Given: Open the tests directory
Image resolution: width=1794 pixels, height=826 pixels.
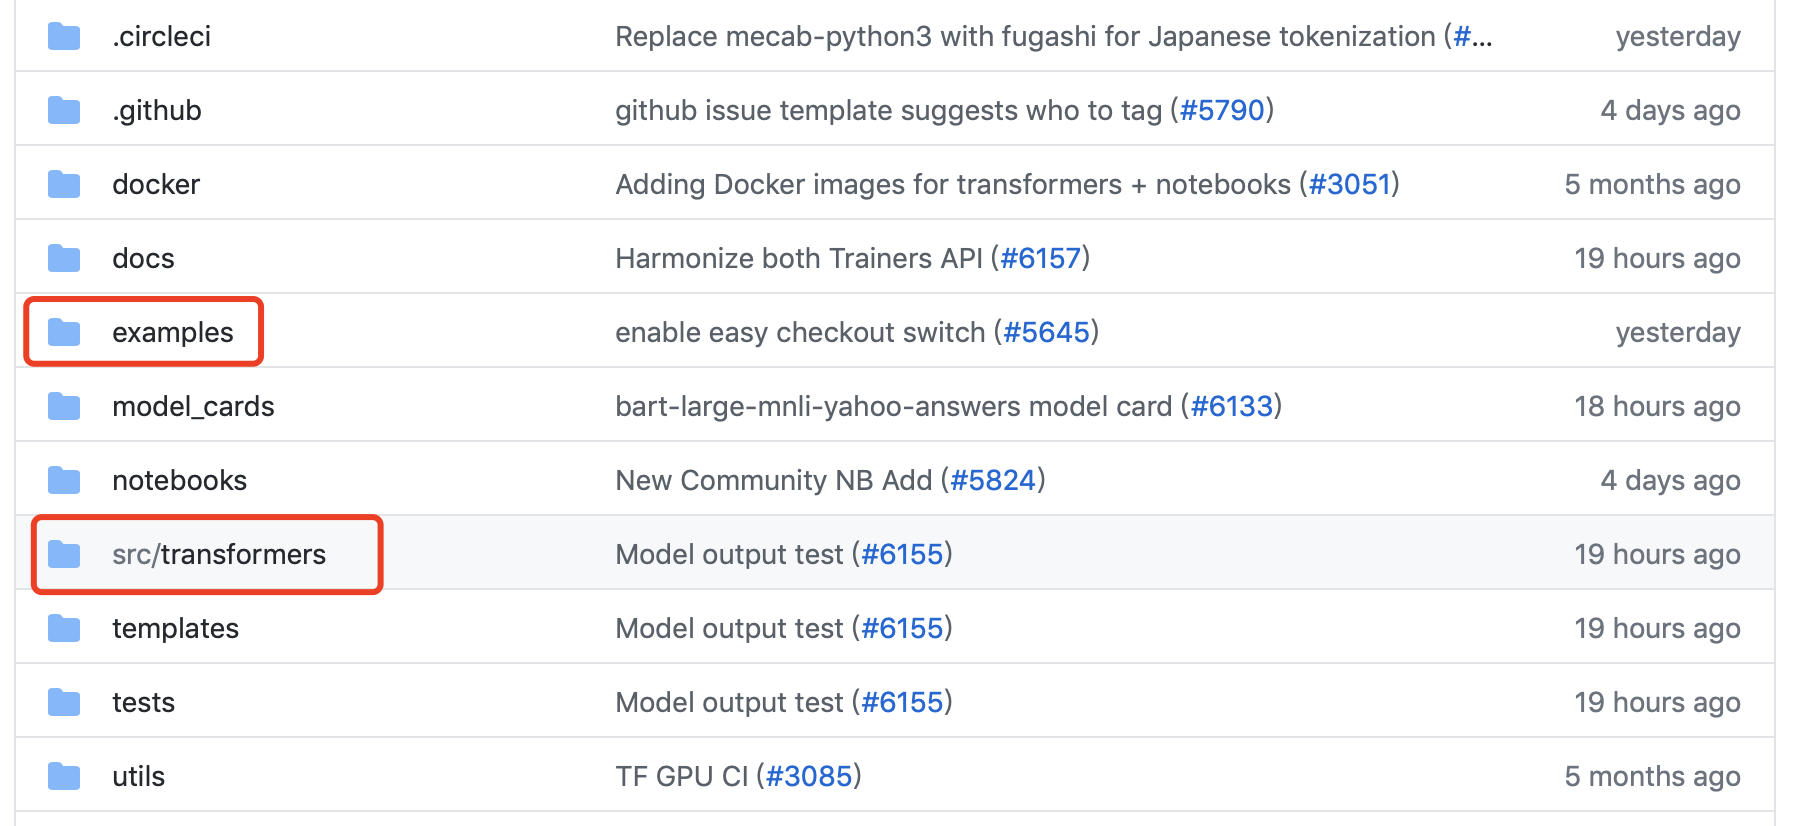Looking at the screenshot, I should click(x=143, y=703).
